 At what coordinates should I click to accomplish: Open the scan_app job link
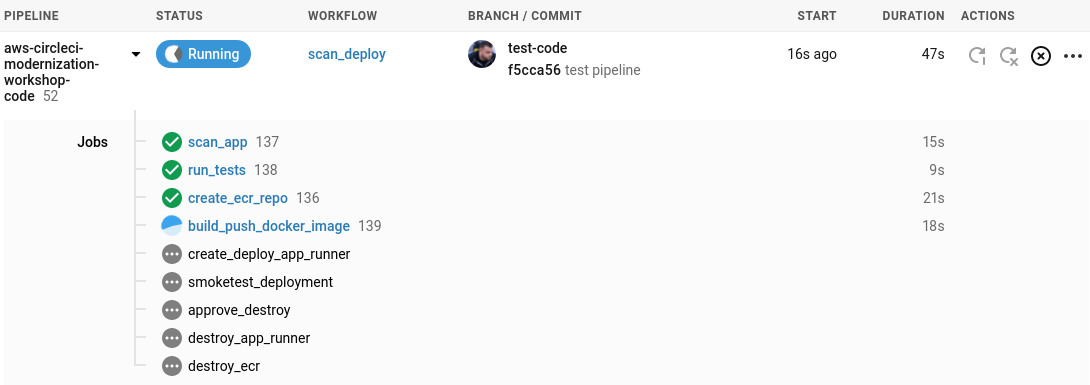point(218,142)
